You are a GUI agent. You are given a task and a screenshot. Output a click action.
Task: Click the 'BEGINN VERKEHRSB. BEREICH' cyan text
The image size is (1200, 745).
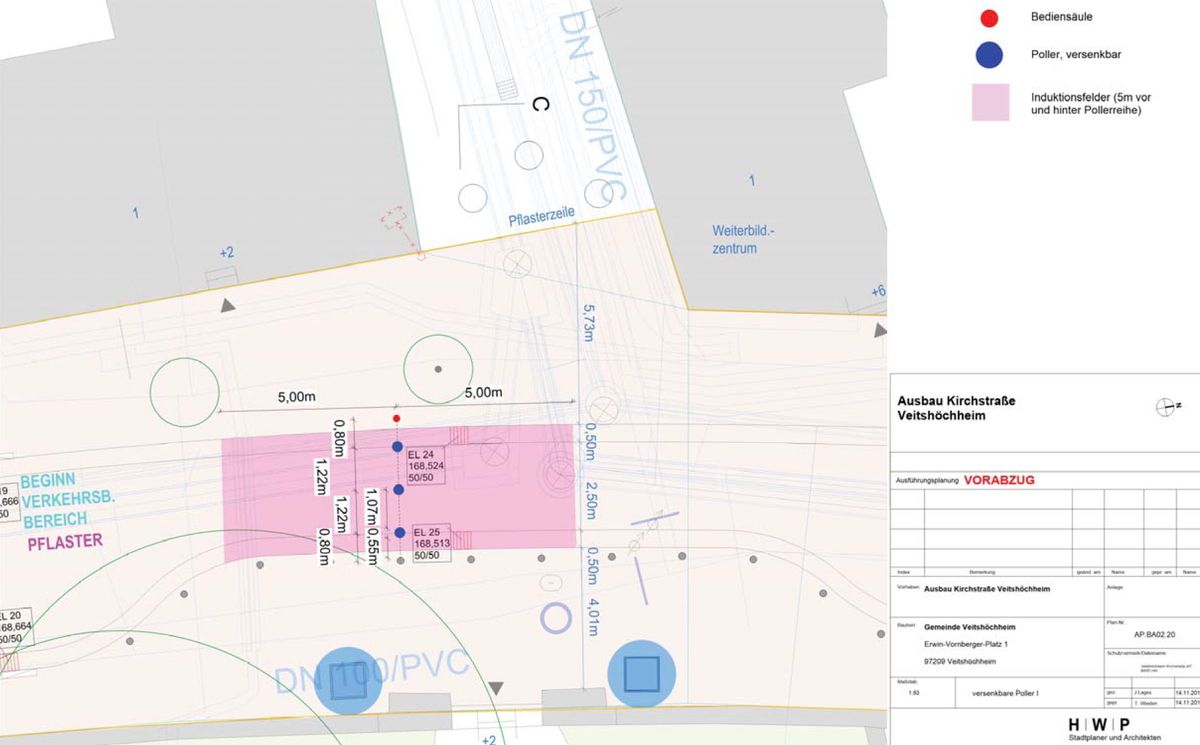67,500
